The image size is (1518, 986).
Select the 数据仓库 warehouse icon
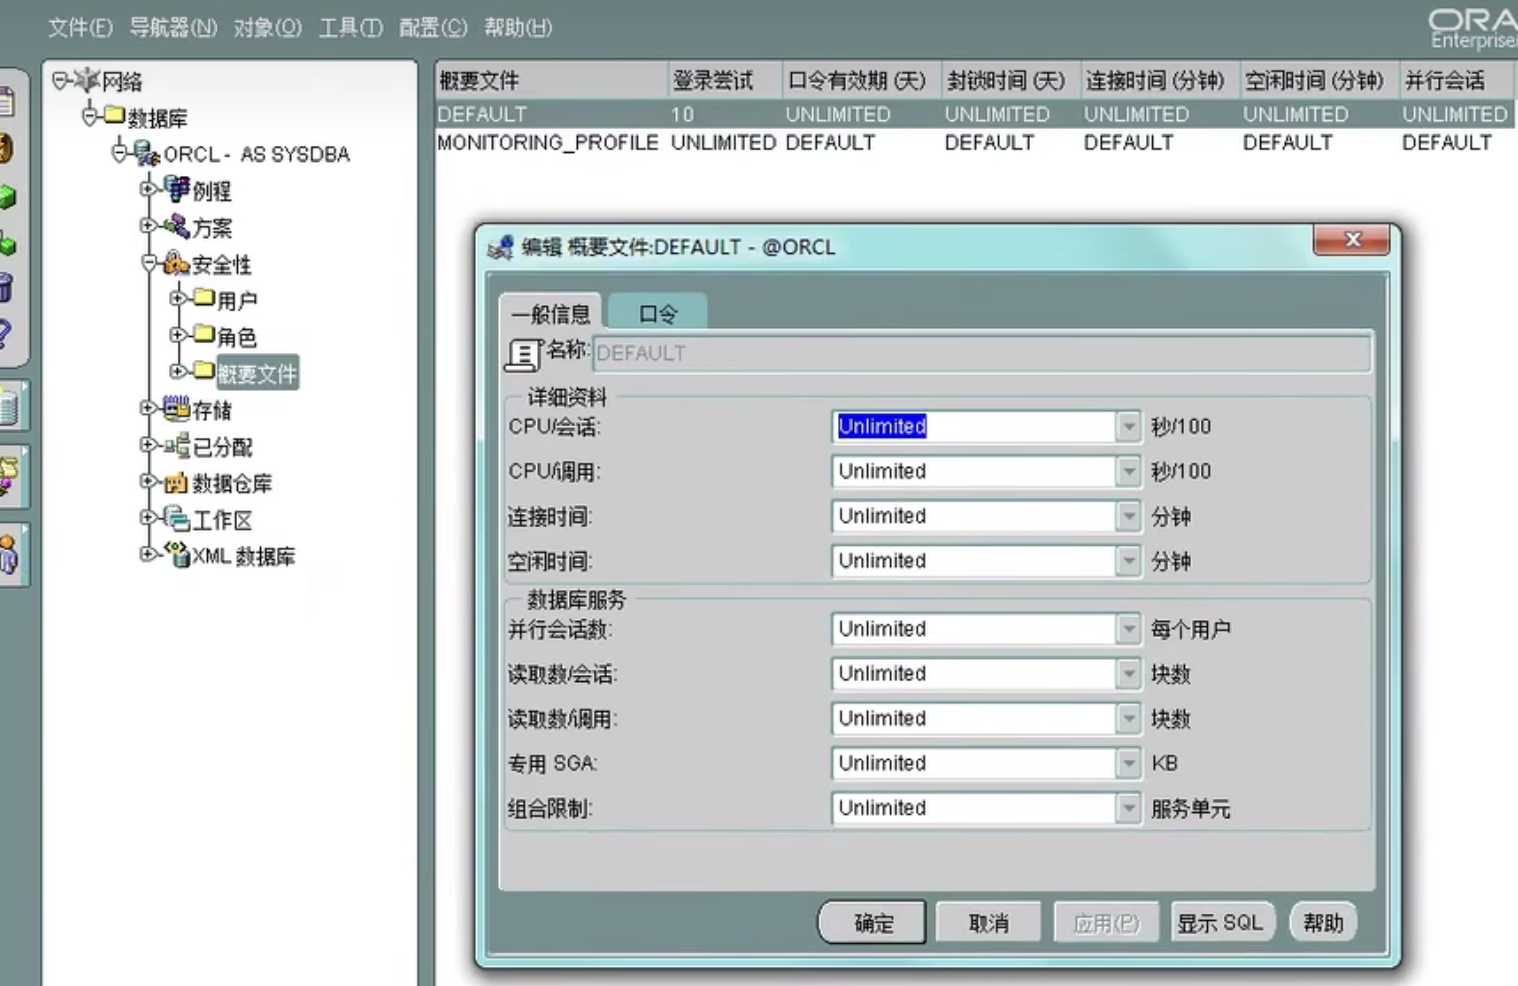click(x=177, y=482)
